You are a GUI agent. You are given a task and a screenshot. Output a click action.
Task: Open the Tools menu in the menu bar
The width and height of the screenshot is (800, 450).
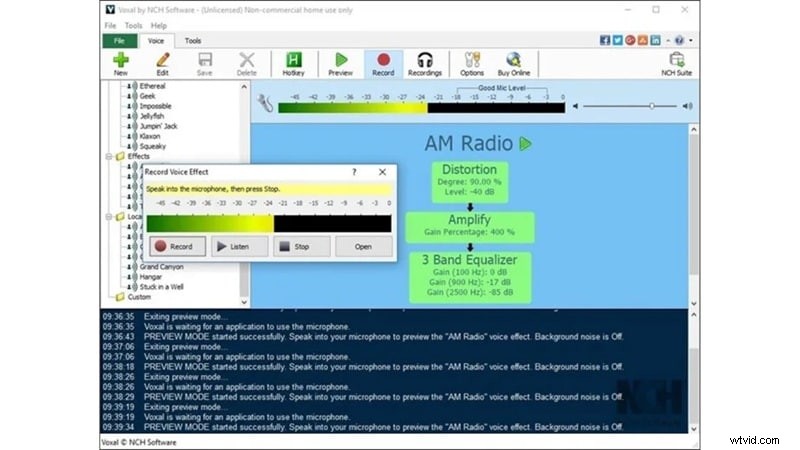pyautogui.click(x=135, y=24)
